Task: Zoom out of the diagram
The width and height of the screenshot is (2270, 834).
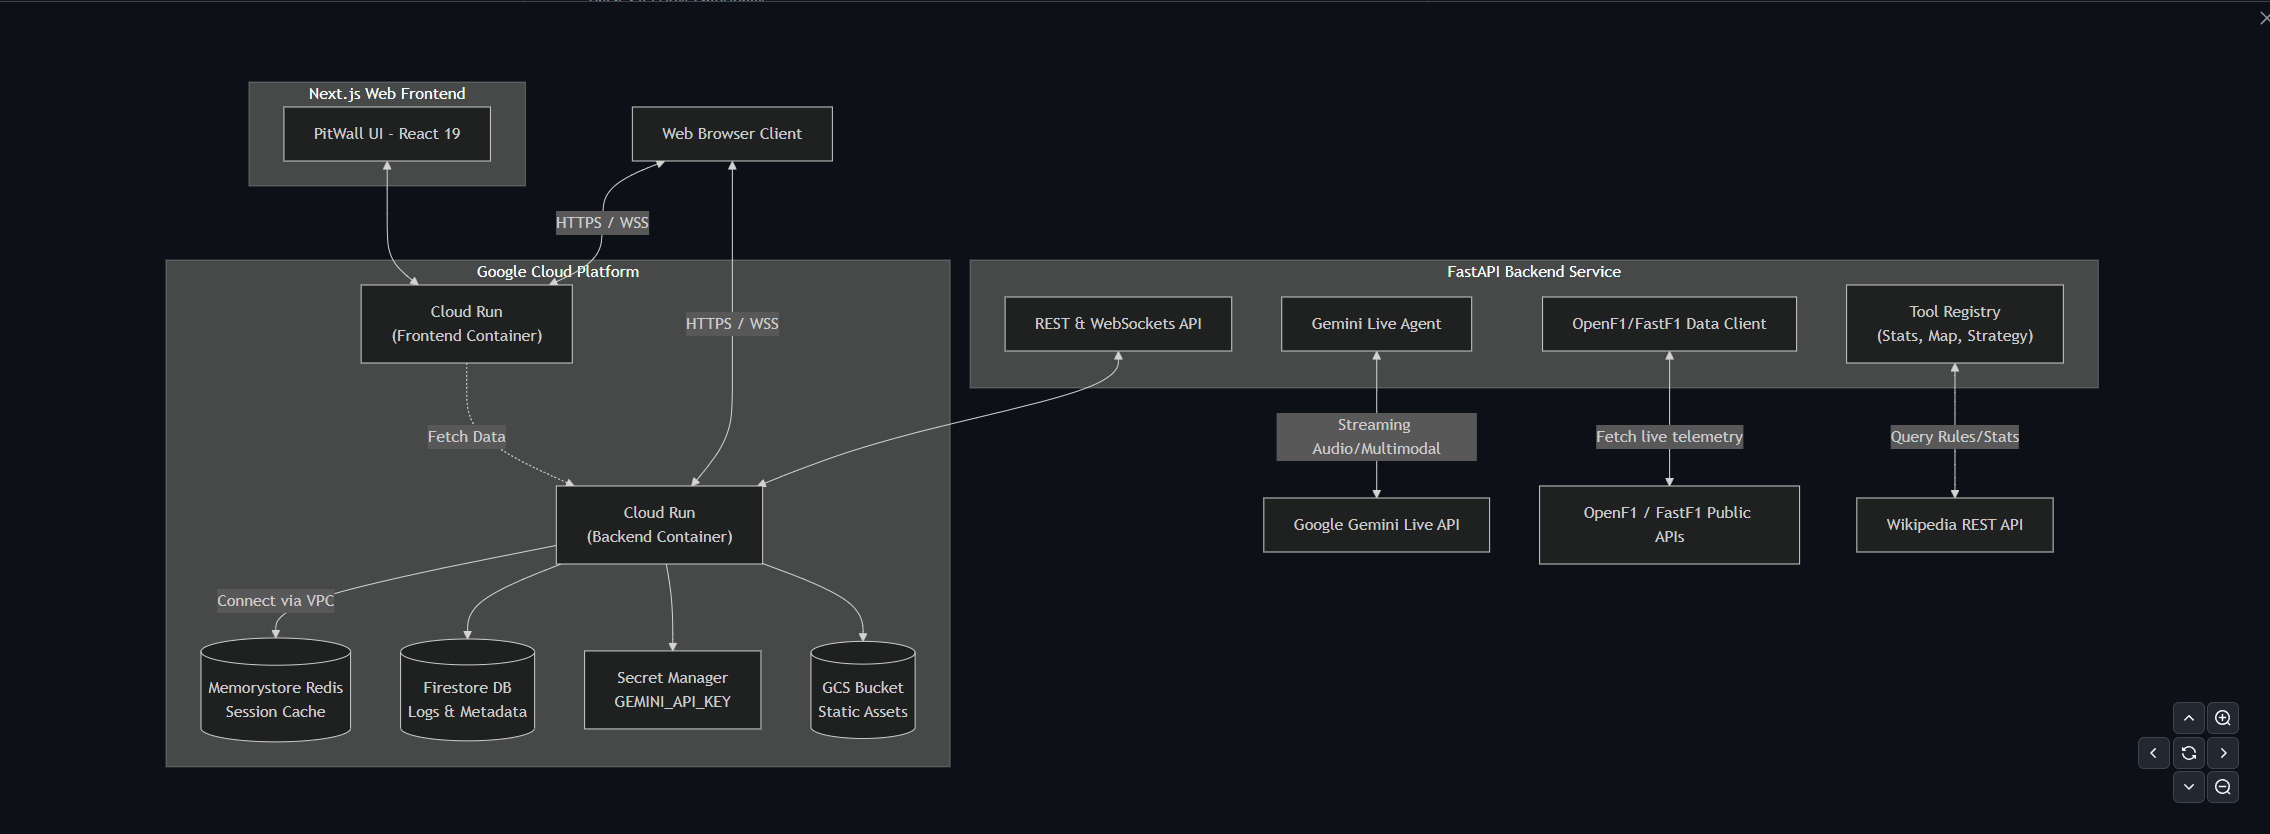Action: tap(2222, 787)
